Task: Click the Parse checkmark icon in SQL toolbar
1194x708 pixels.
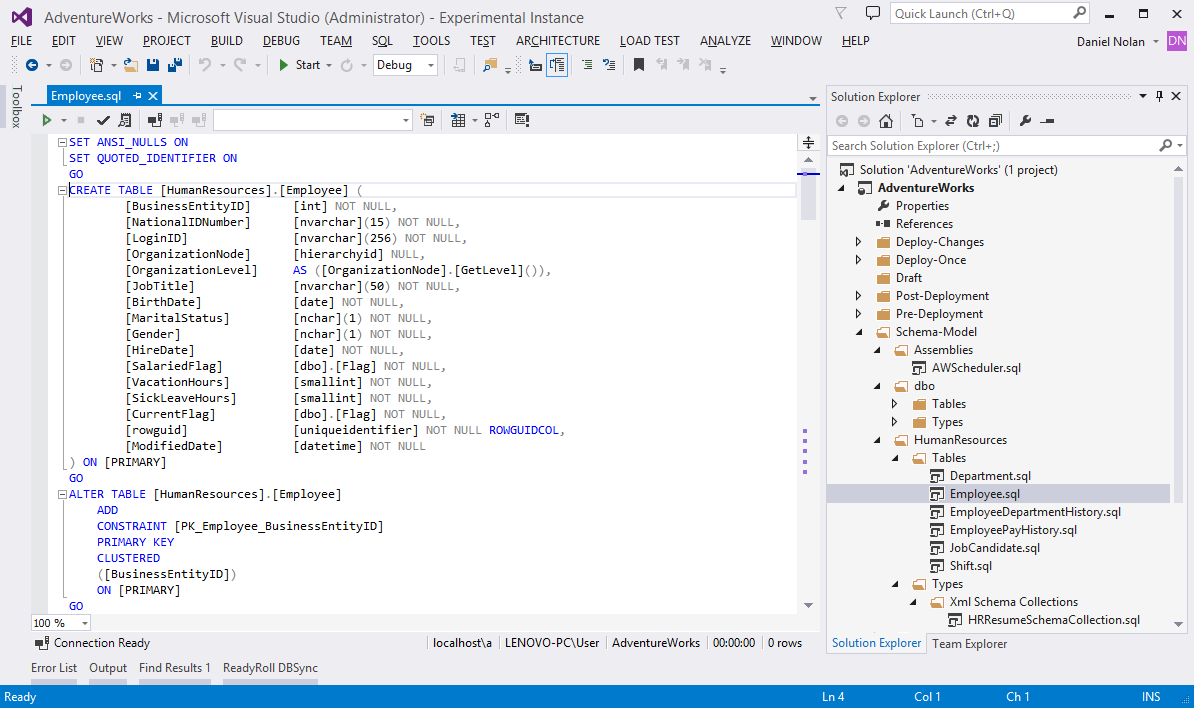Action: coord(103,120)
